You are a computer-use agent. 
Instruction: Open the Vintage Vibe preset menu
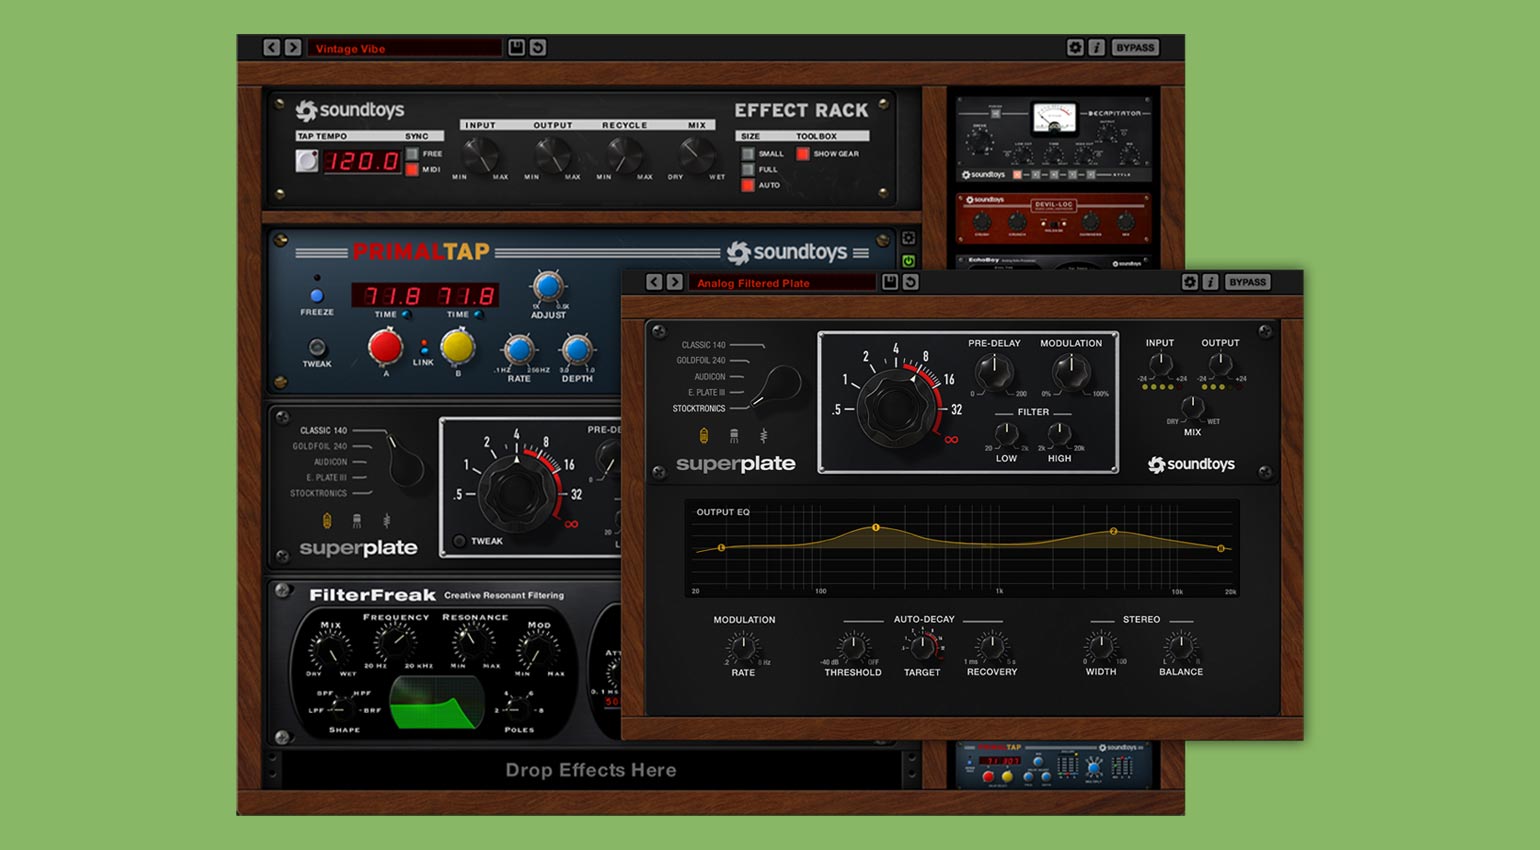pos(404,48)
